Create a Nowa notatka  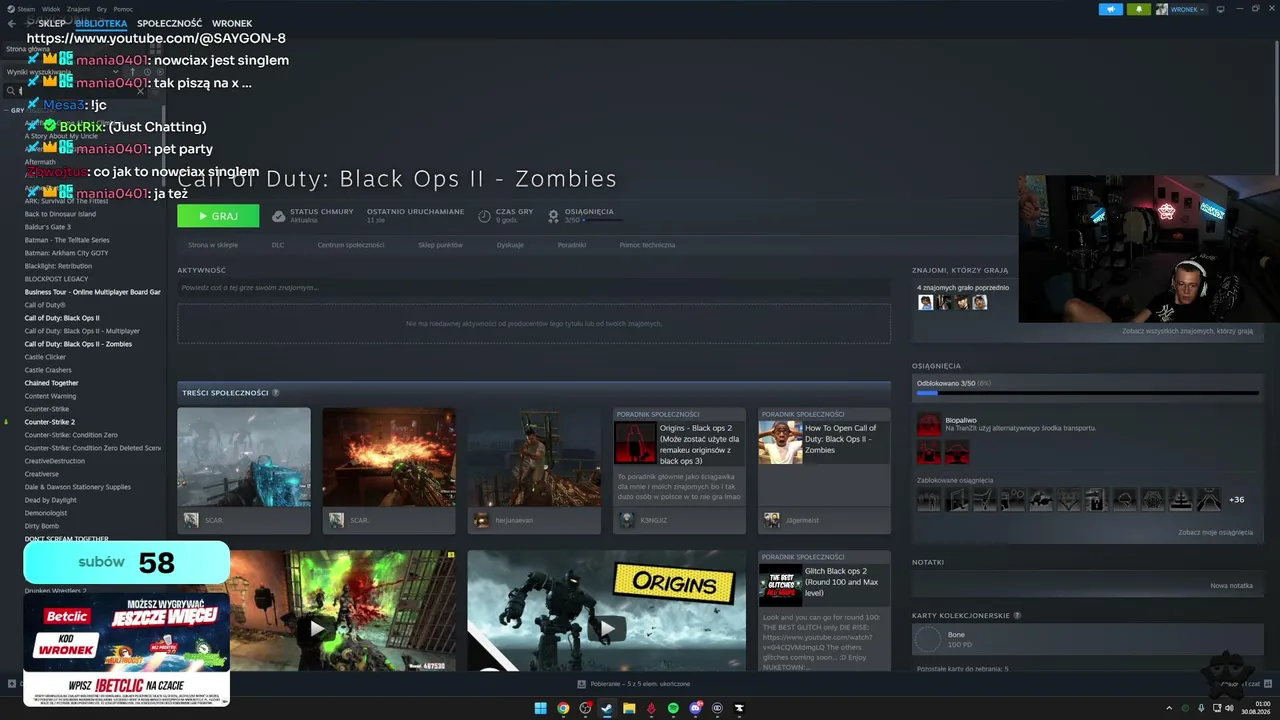1232,585
